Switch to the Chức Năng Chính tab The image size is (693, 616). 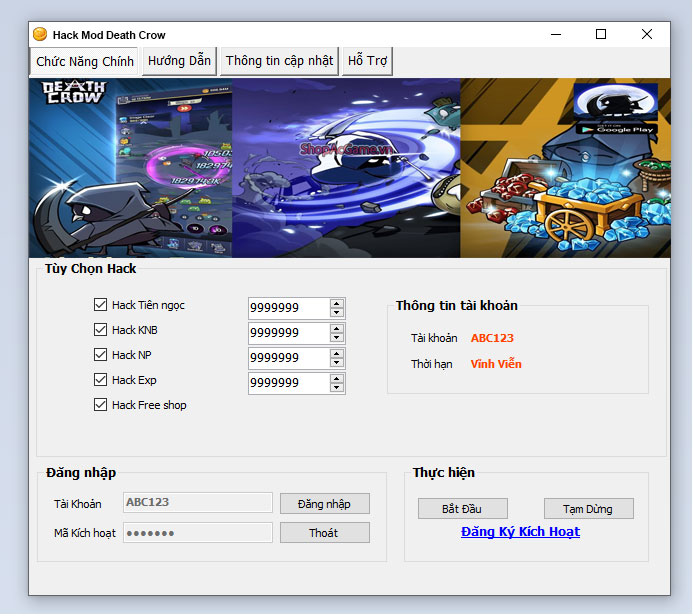[84, 61]
